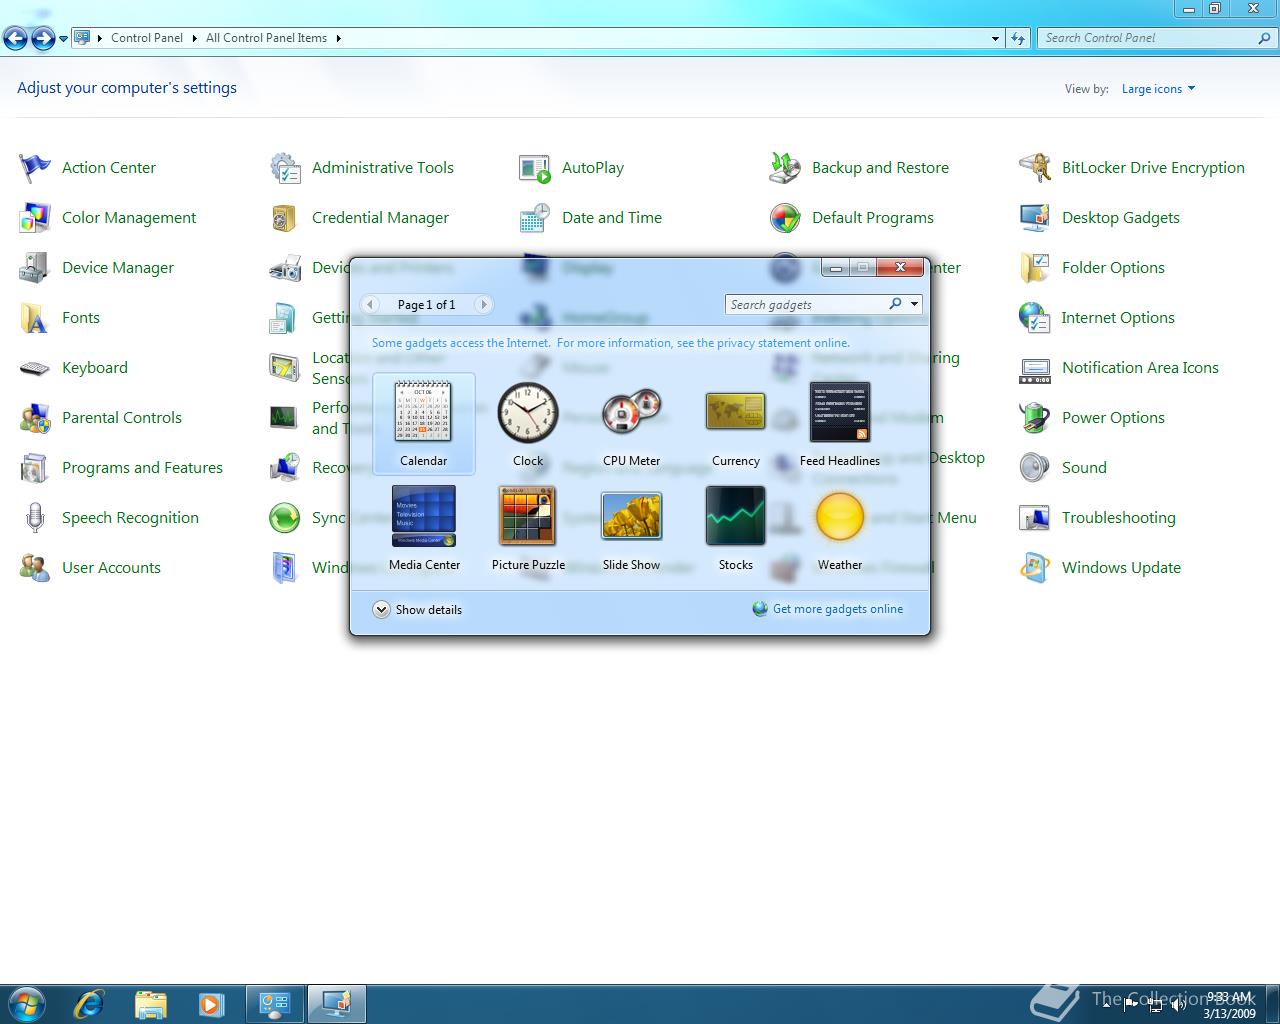Open Internet Options icon
Screen dimensions: 1280x1024
click(1035, 318)
